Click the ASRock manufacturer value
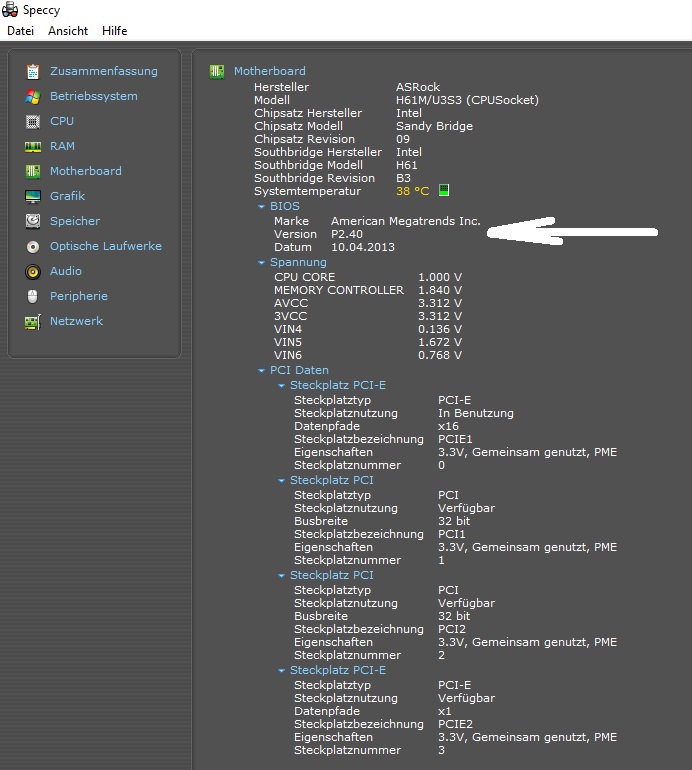Screen dimensions: 692x770 pyautogui.click(x=418, y=87)
